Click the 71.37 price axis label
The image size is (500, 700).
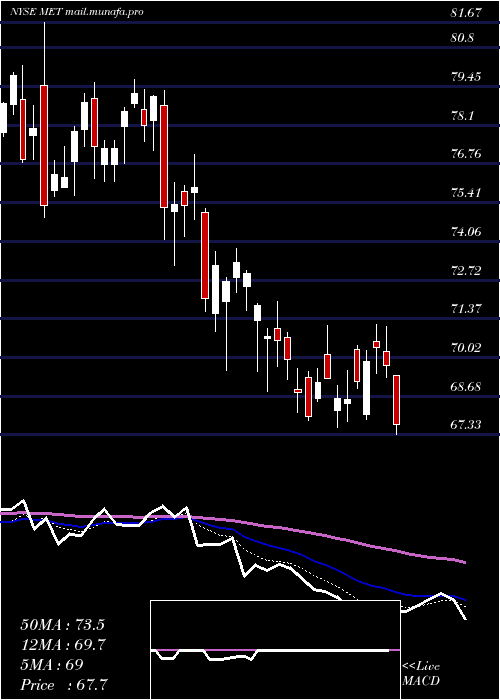[466, 308]
